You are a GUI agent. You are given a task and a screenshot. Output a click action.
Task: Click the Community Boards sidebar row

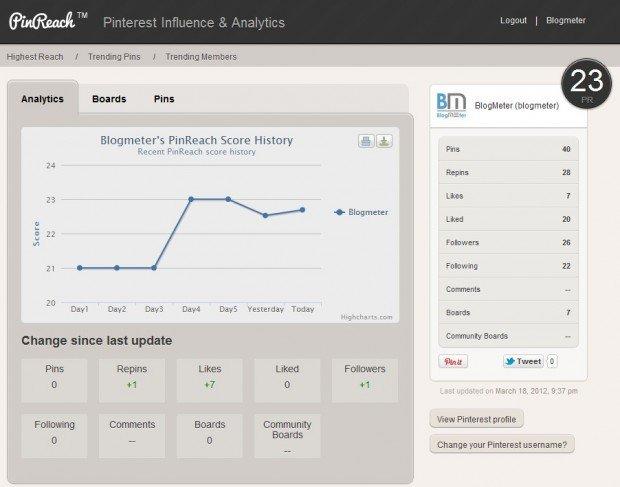(x=508, y=336)
